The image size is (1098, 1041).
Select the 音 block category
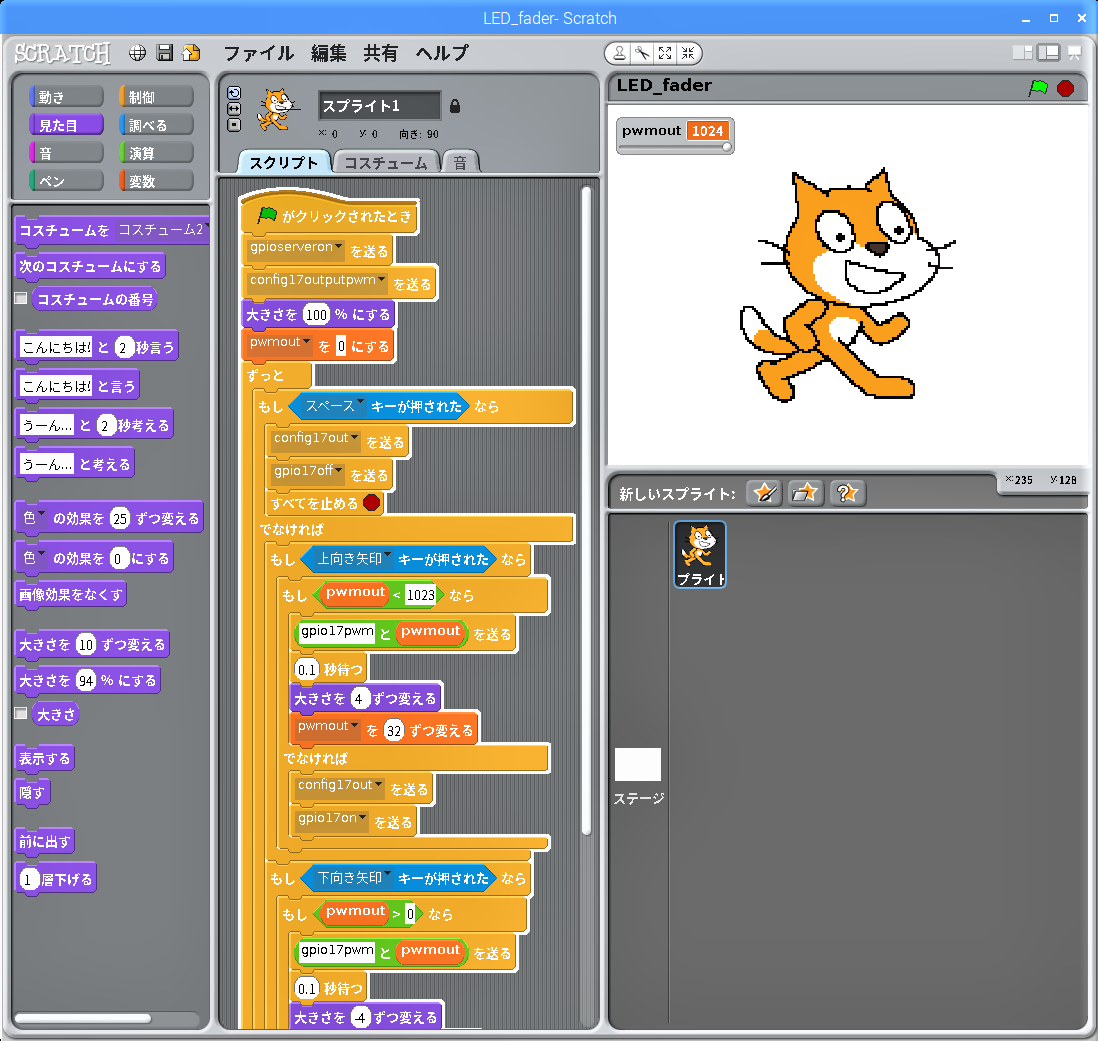tap(67, 153)
